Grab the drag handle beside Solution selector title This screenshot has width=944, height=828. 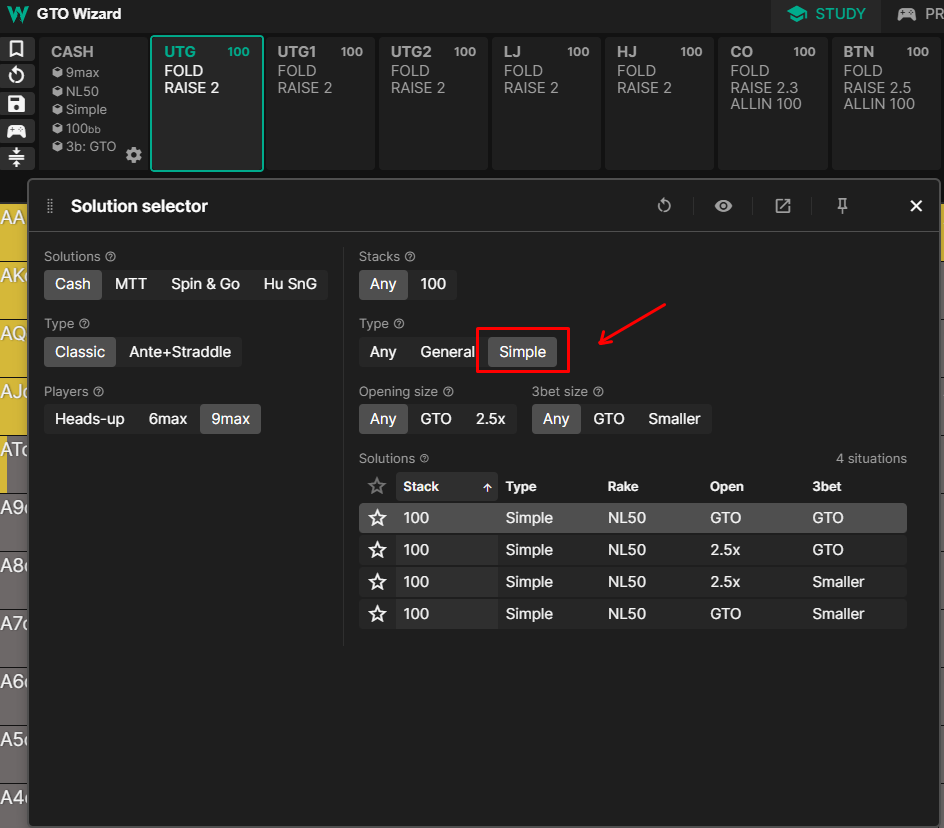50,206
